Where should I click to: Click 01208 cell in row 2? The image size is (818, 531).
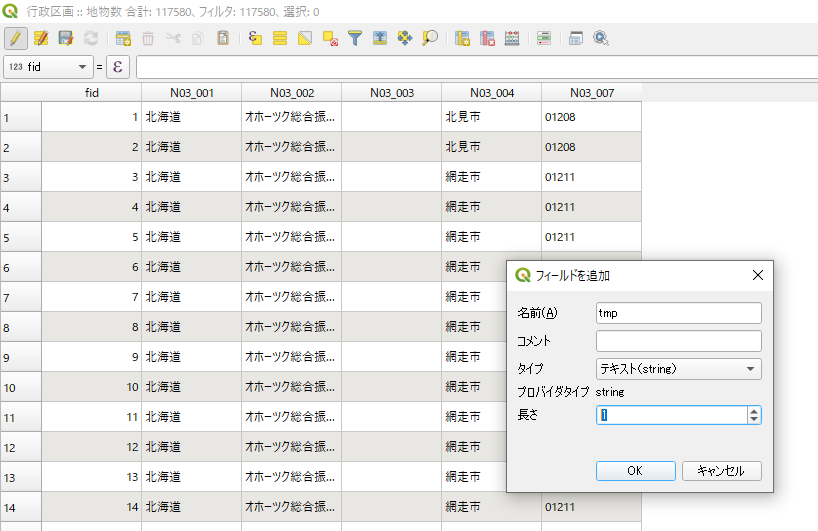tap(592, 147)
